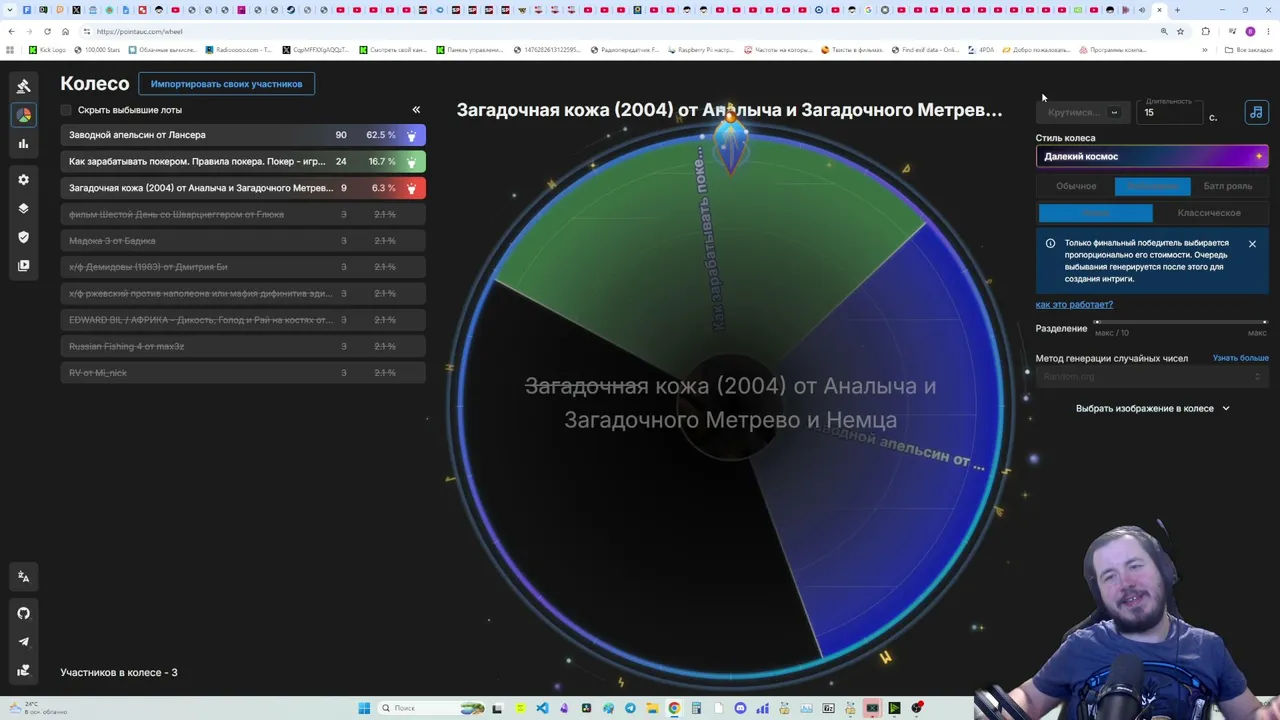Open the dropdown arrow on Крутимся button
This screenshot has width=1280, height=720.
[x=1114, y=113]
